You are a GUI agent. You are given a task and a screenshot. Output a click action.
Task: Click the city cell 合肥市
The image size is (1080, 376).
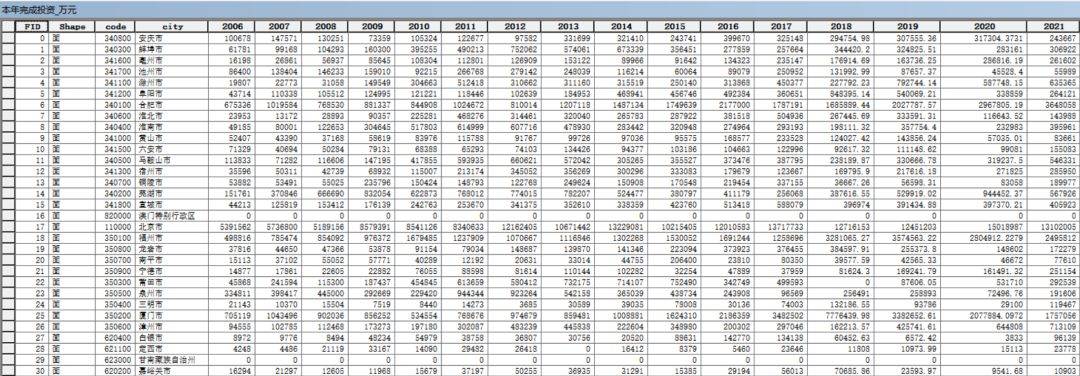(172, 104)
